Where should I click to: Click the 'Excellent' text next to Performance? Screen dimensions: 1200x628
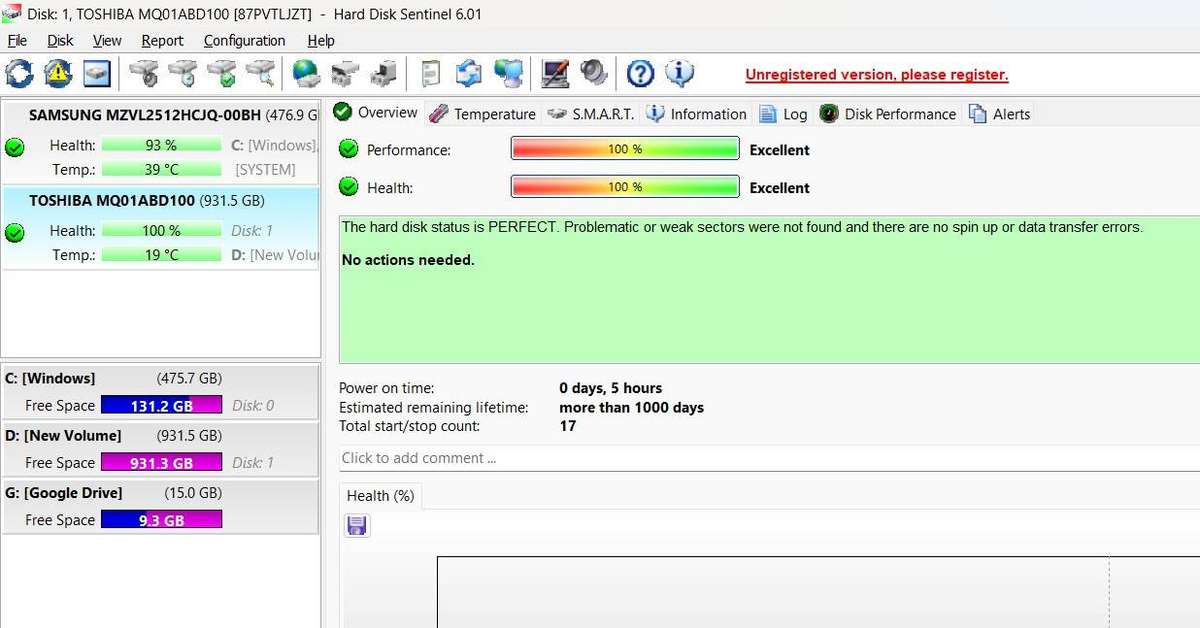[x=780, y=150]
